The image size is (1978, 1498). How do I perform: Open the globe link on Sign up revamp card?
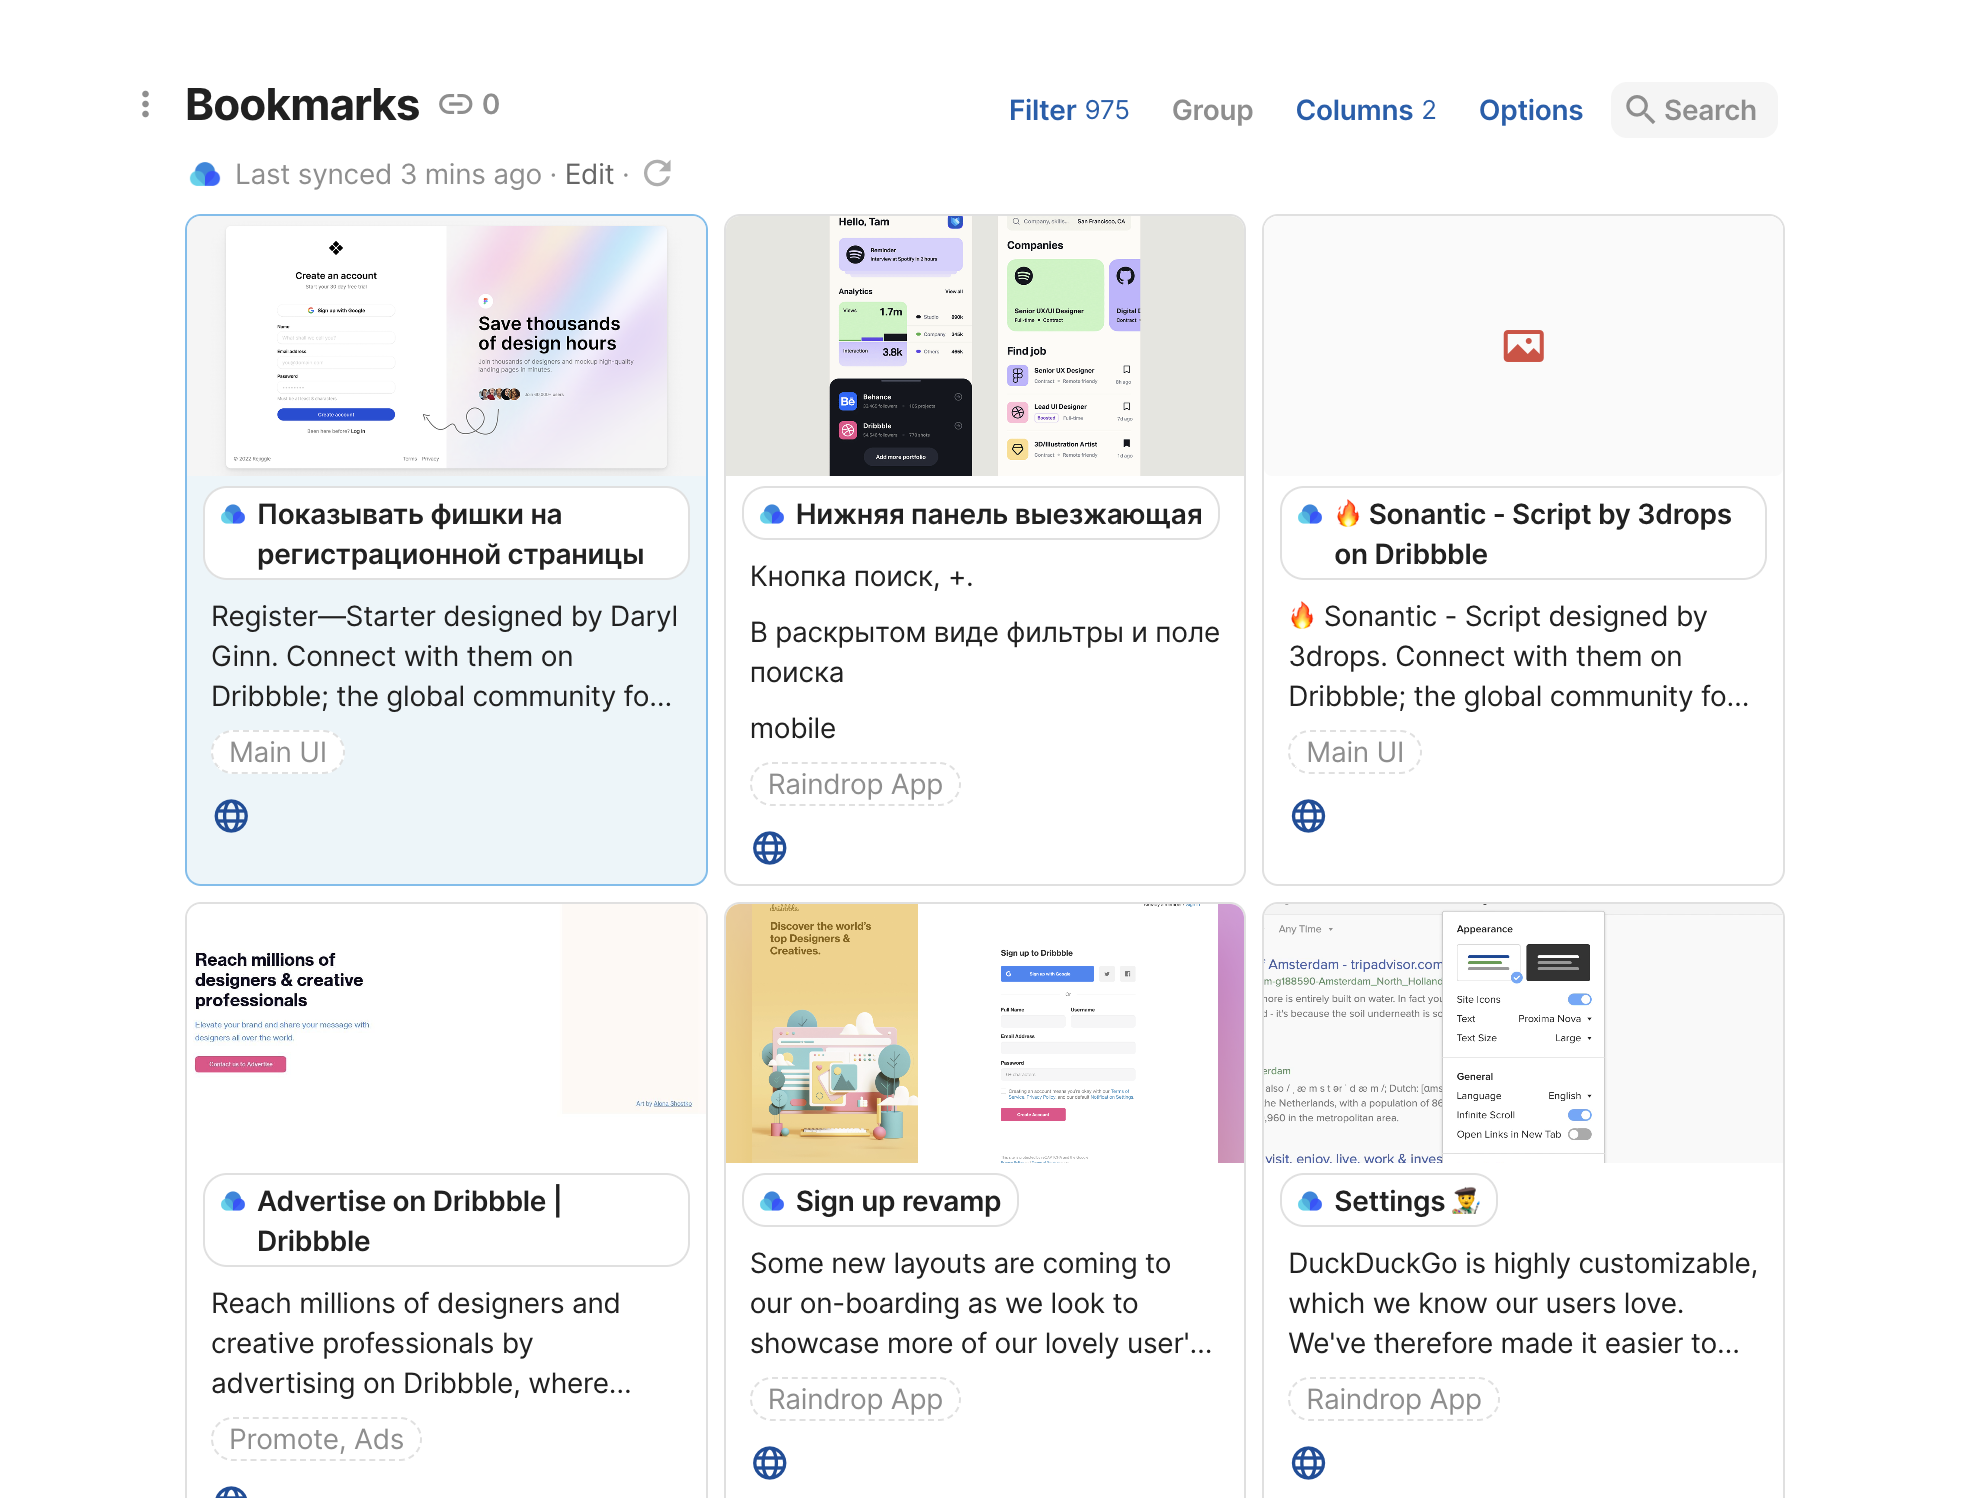coord(769,1463)
